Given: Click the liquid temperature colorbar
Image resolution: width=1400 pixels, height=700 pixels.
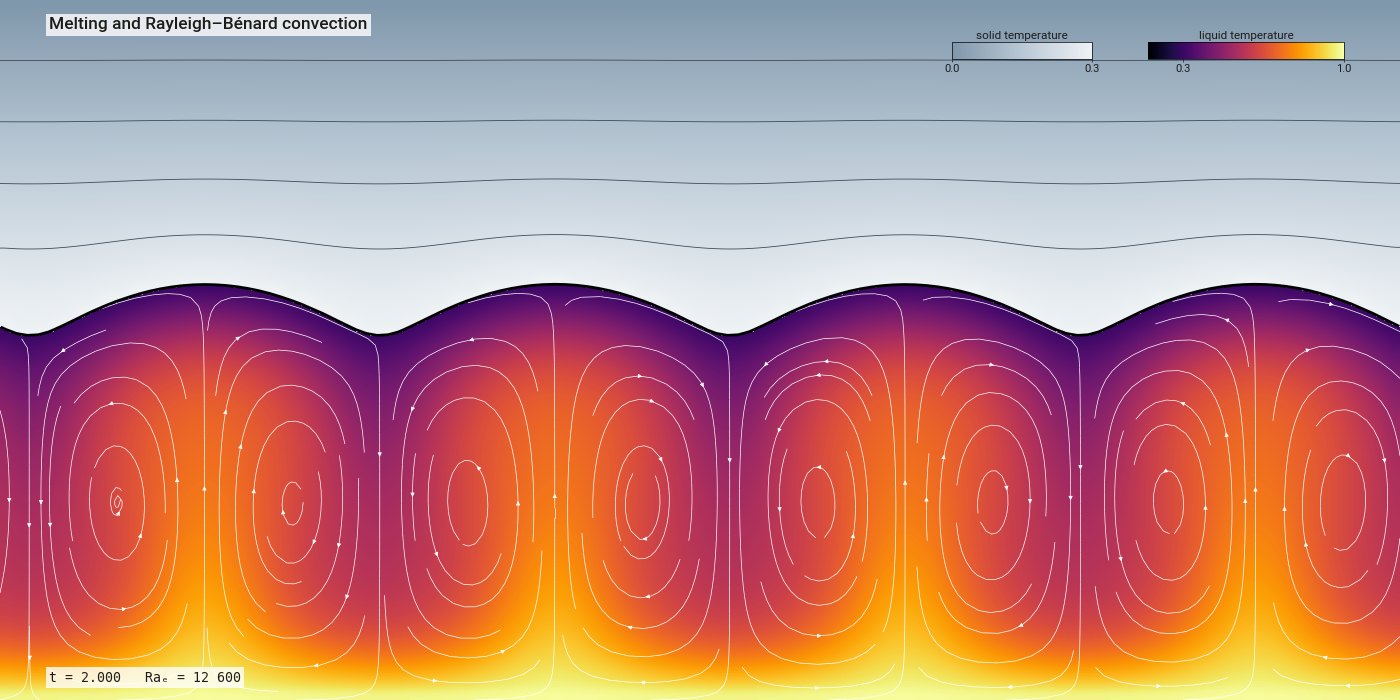Looking at the screenshot, I should (x=1246, y=51).
